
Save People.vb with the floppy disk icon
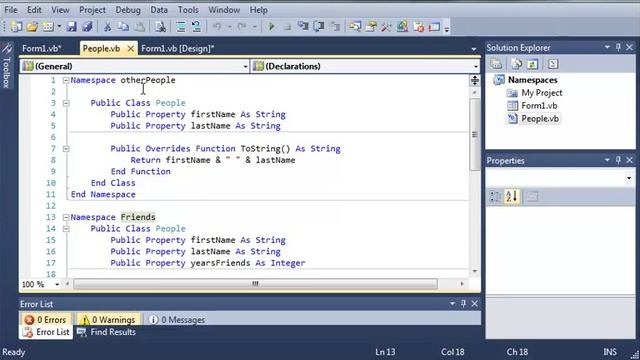click(x=72, y=27)
